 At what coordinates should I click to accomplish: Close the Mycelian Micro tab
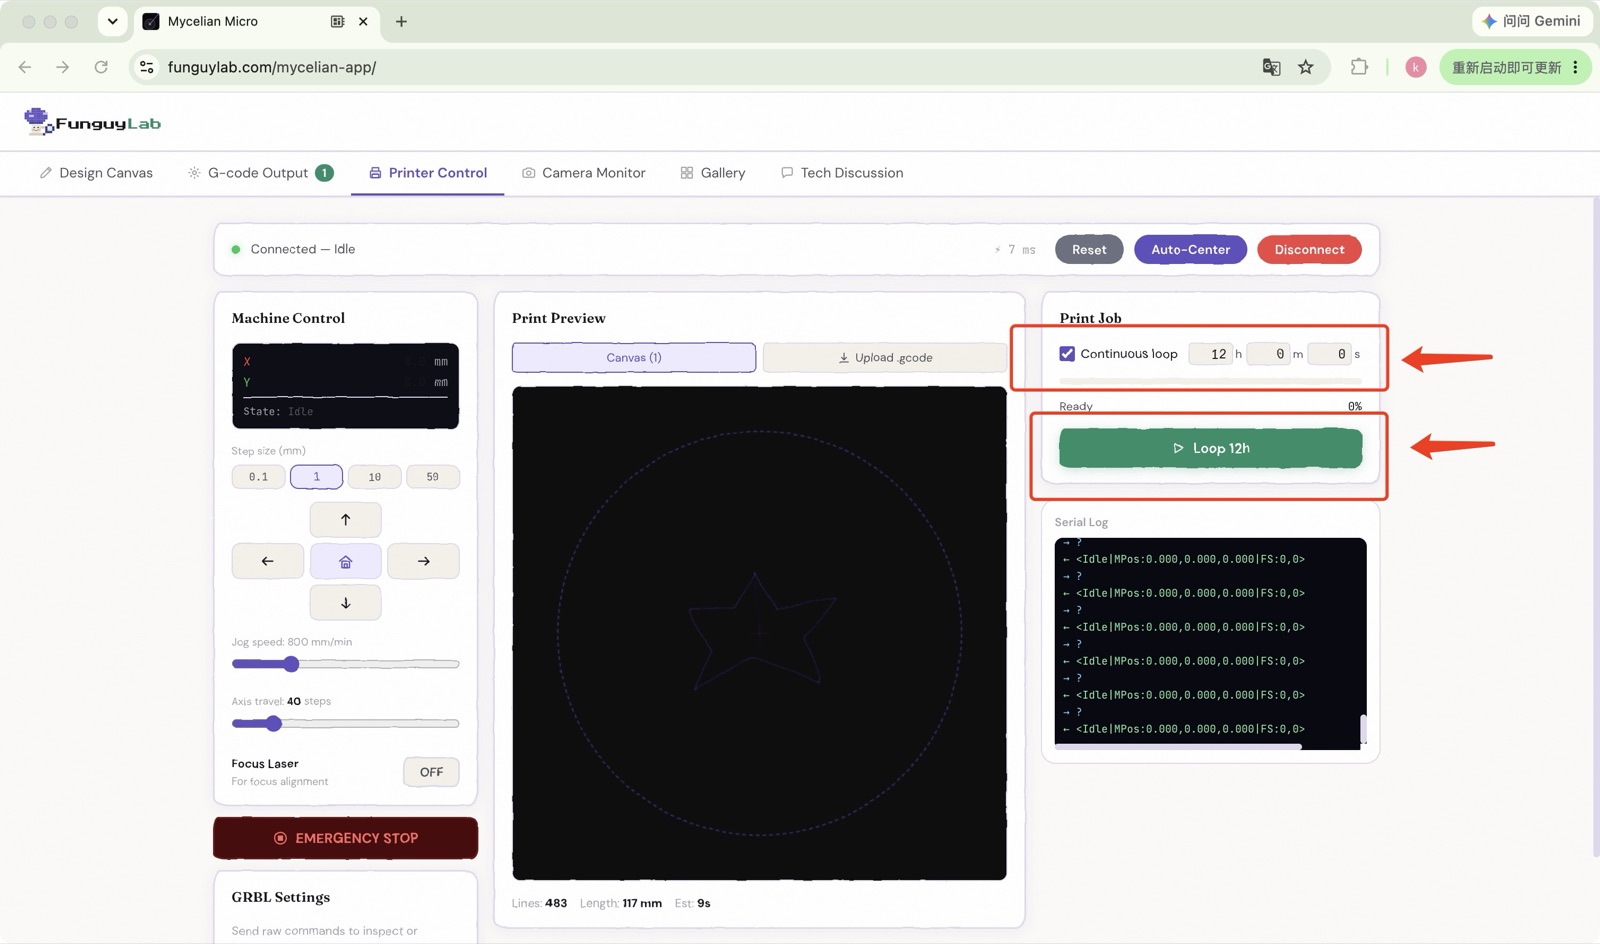363,21
